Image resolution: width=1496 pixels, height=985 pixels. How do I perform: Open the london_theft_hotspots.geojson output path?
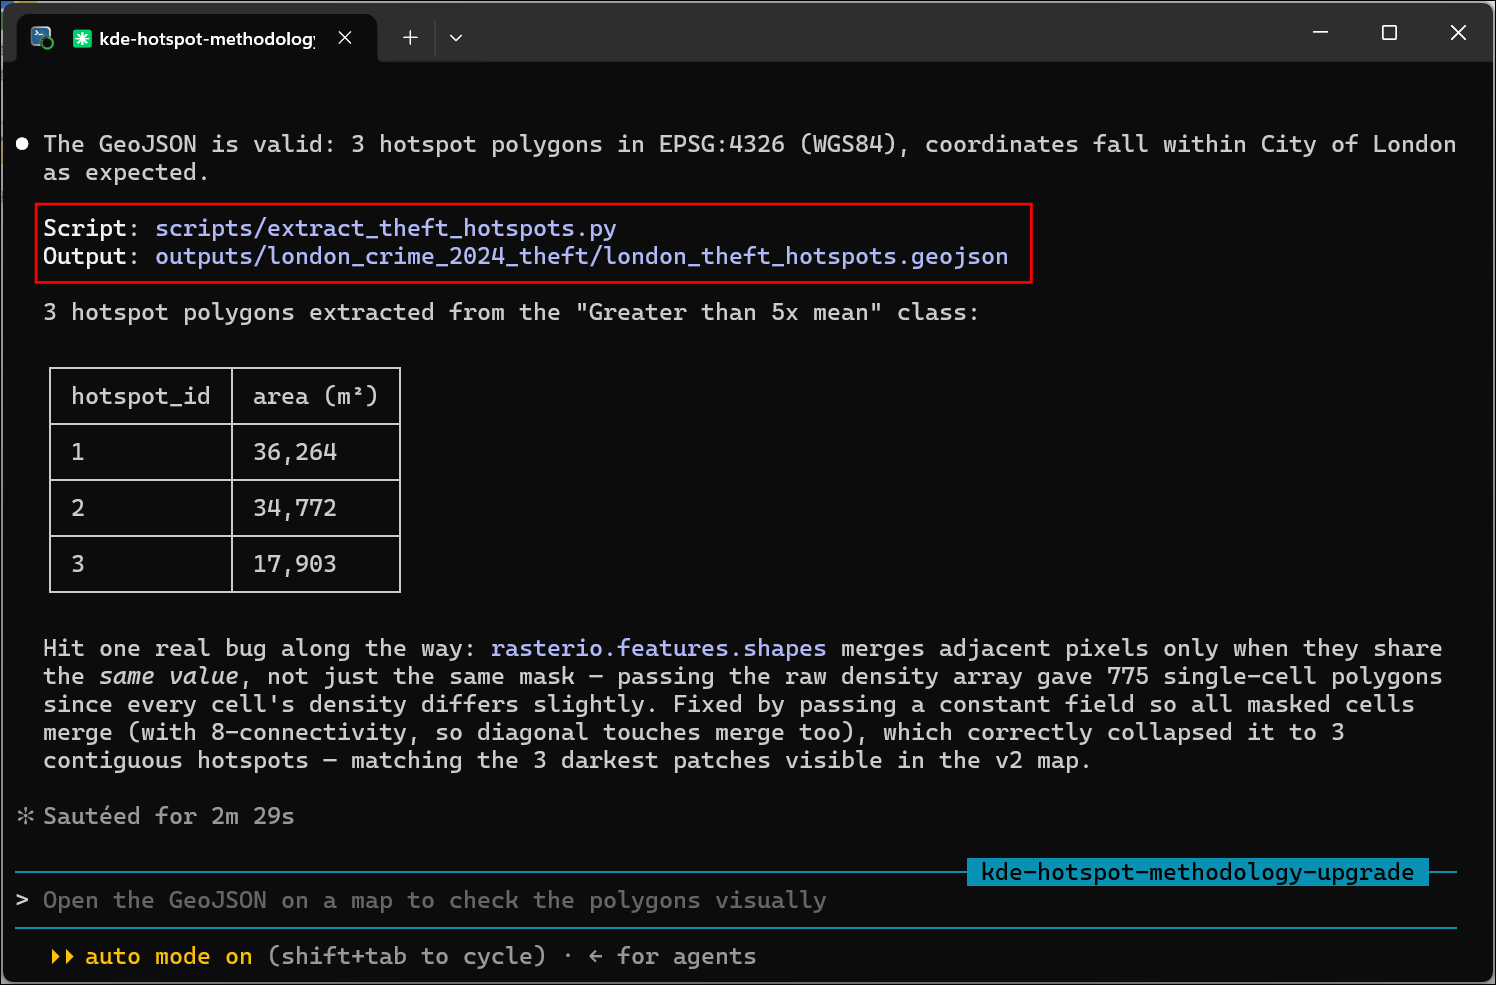tap(582, 256)
